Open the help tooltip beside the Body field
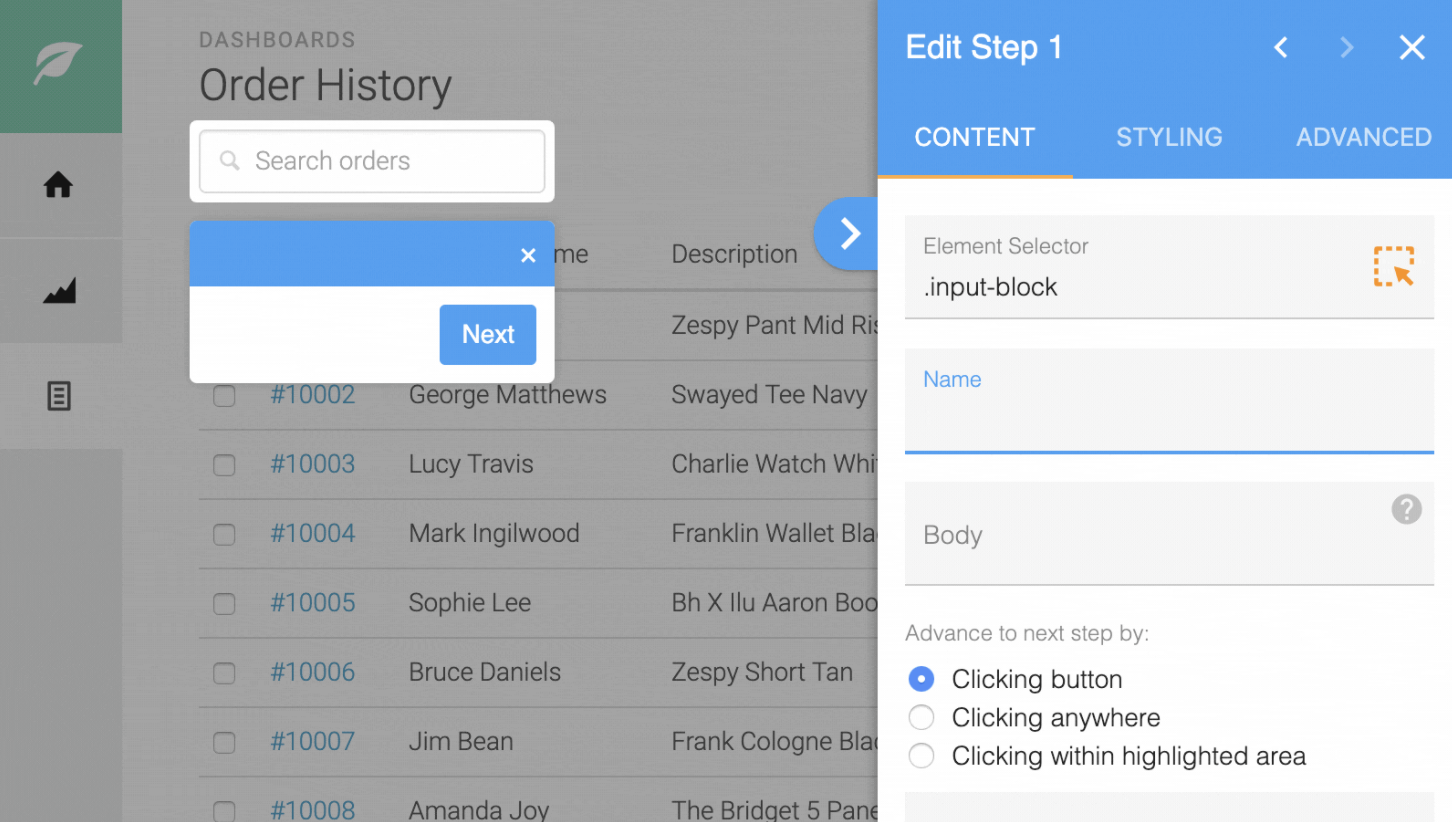Screen dimensions: 1452x822 point(1406,510)
